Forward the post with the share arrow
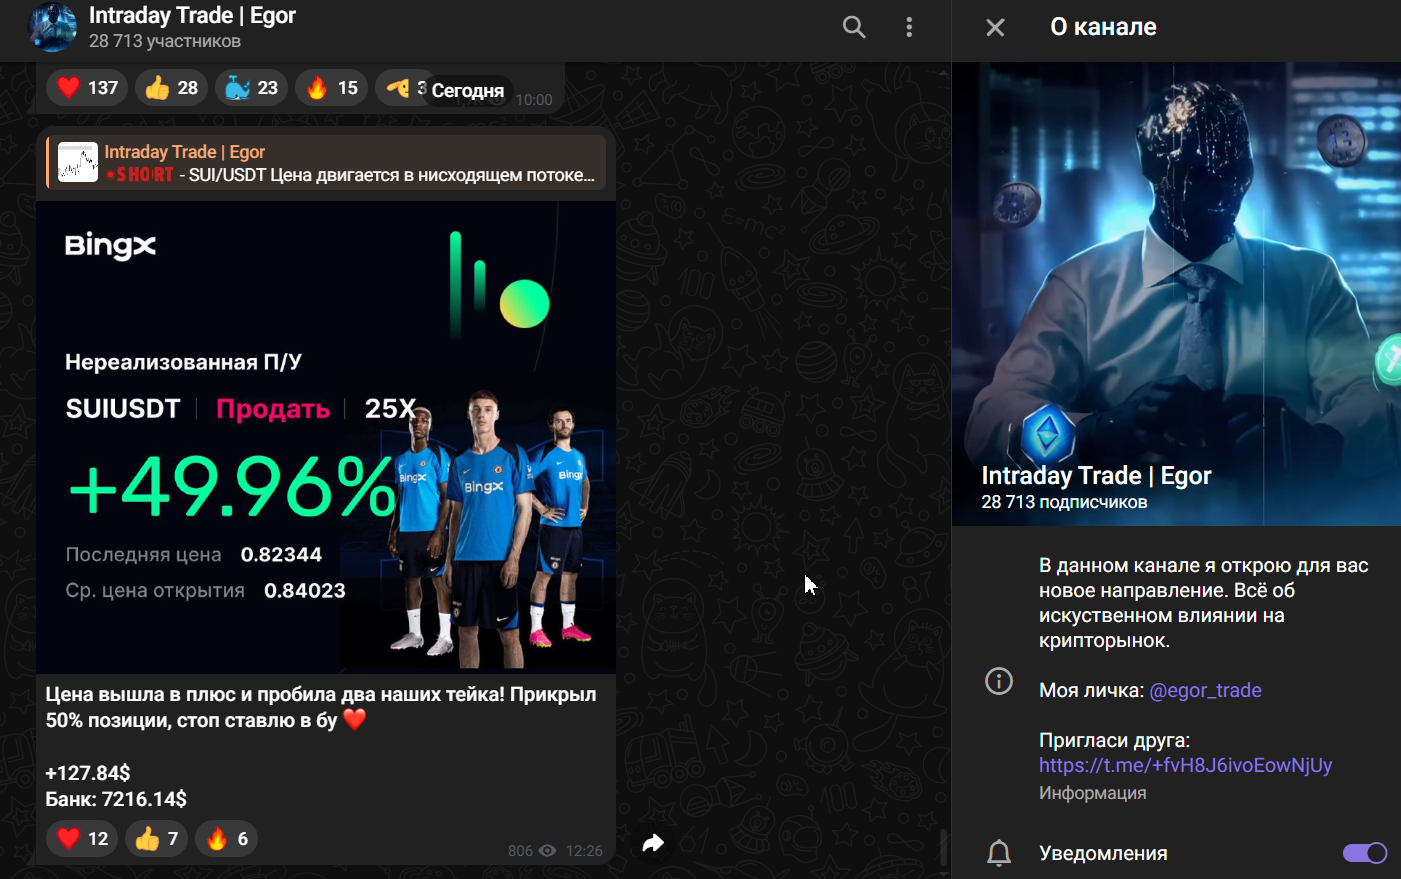Screen dimensions: 1401x879 tap(653, 843)
